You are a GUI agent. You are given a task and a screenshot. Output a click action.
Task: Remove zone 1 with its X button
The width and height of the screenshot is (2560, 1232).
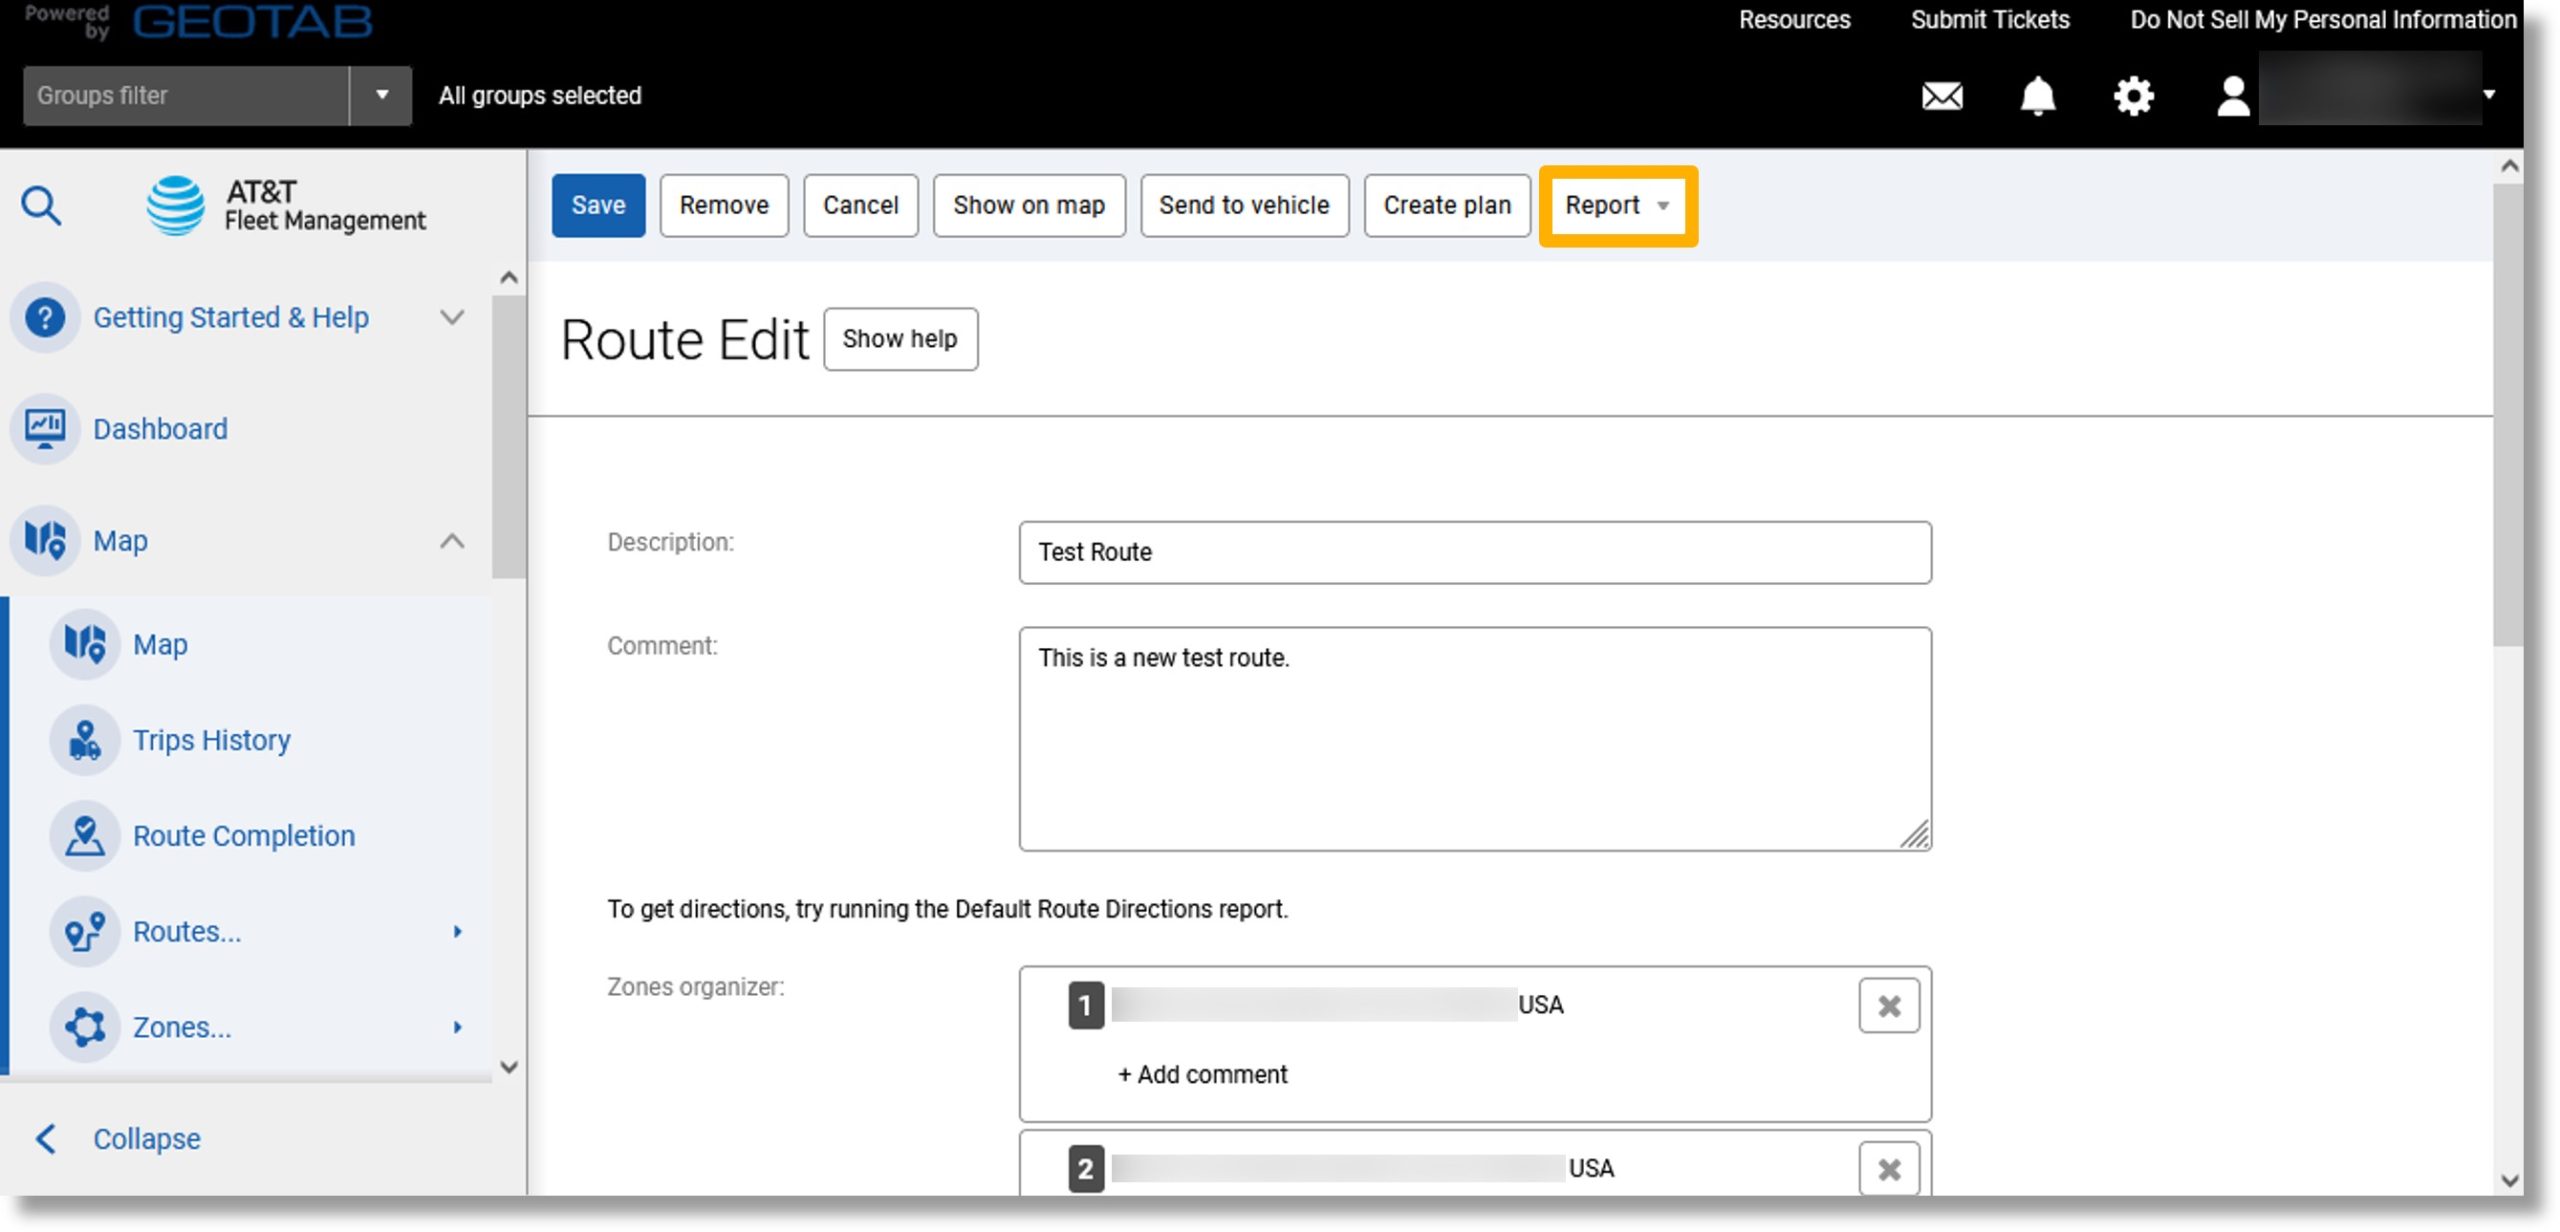pyautogui.click(x=1888, y=1006)
